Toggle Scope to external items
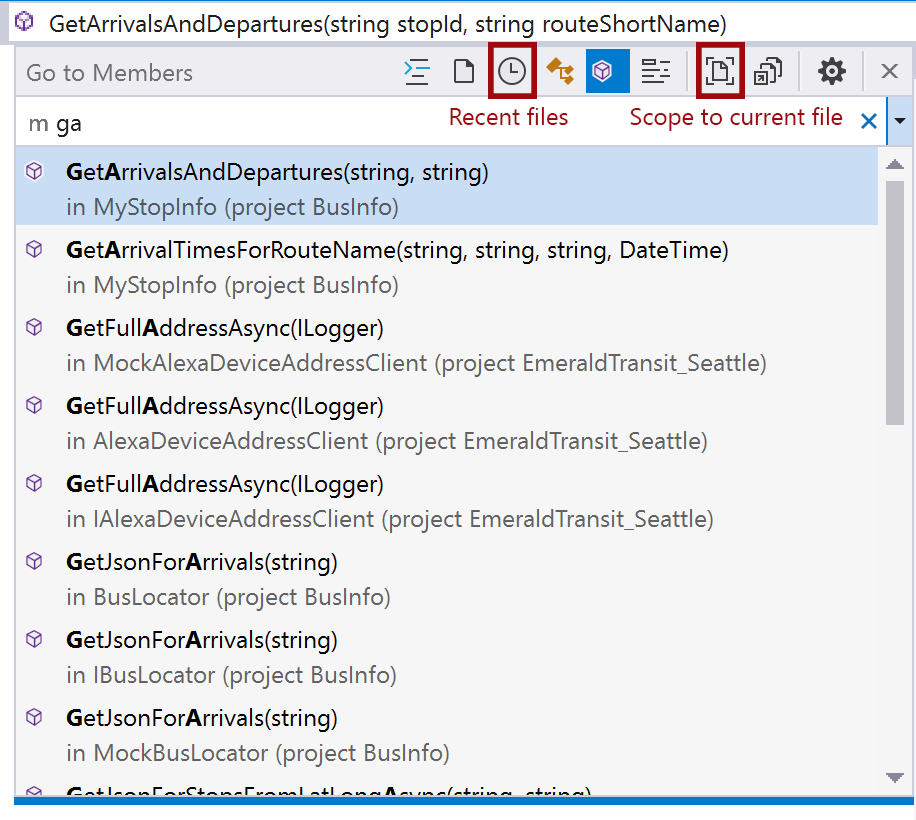This screenshot has height=820, width=916. pyautogui.click(x=768, y=71)
